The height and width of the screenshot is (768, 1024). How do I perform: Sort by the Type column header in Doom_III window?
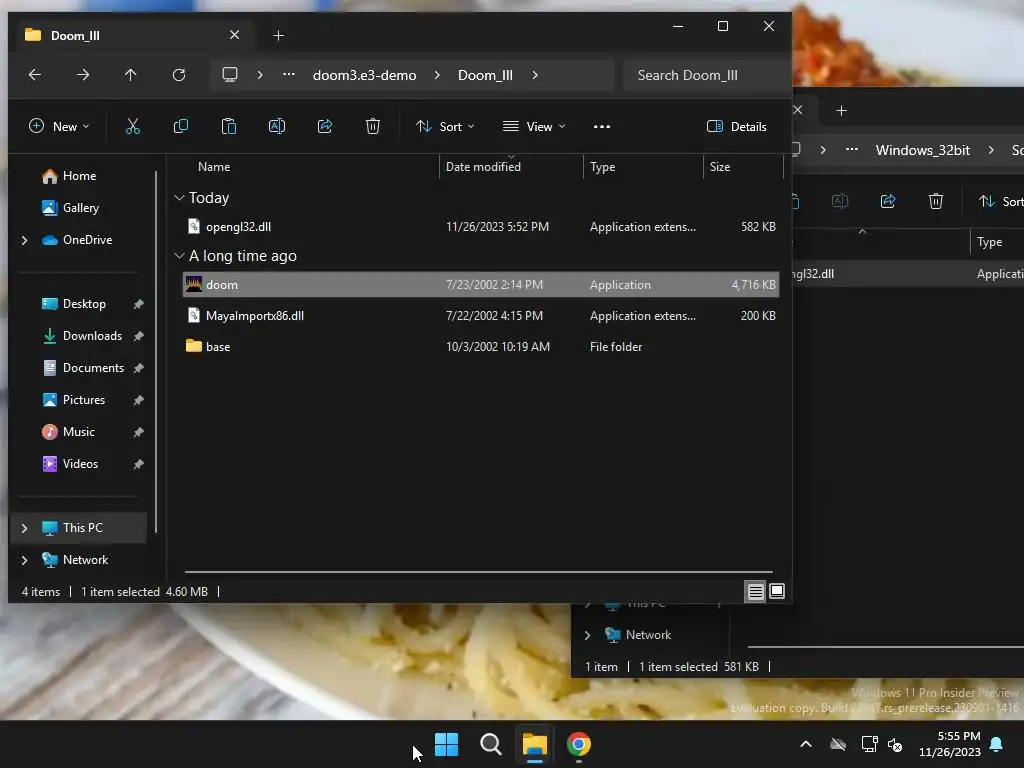(602, 167)
